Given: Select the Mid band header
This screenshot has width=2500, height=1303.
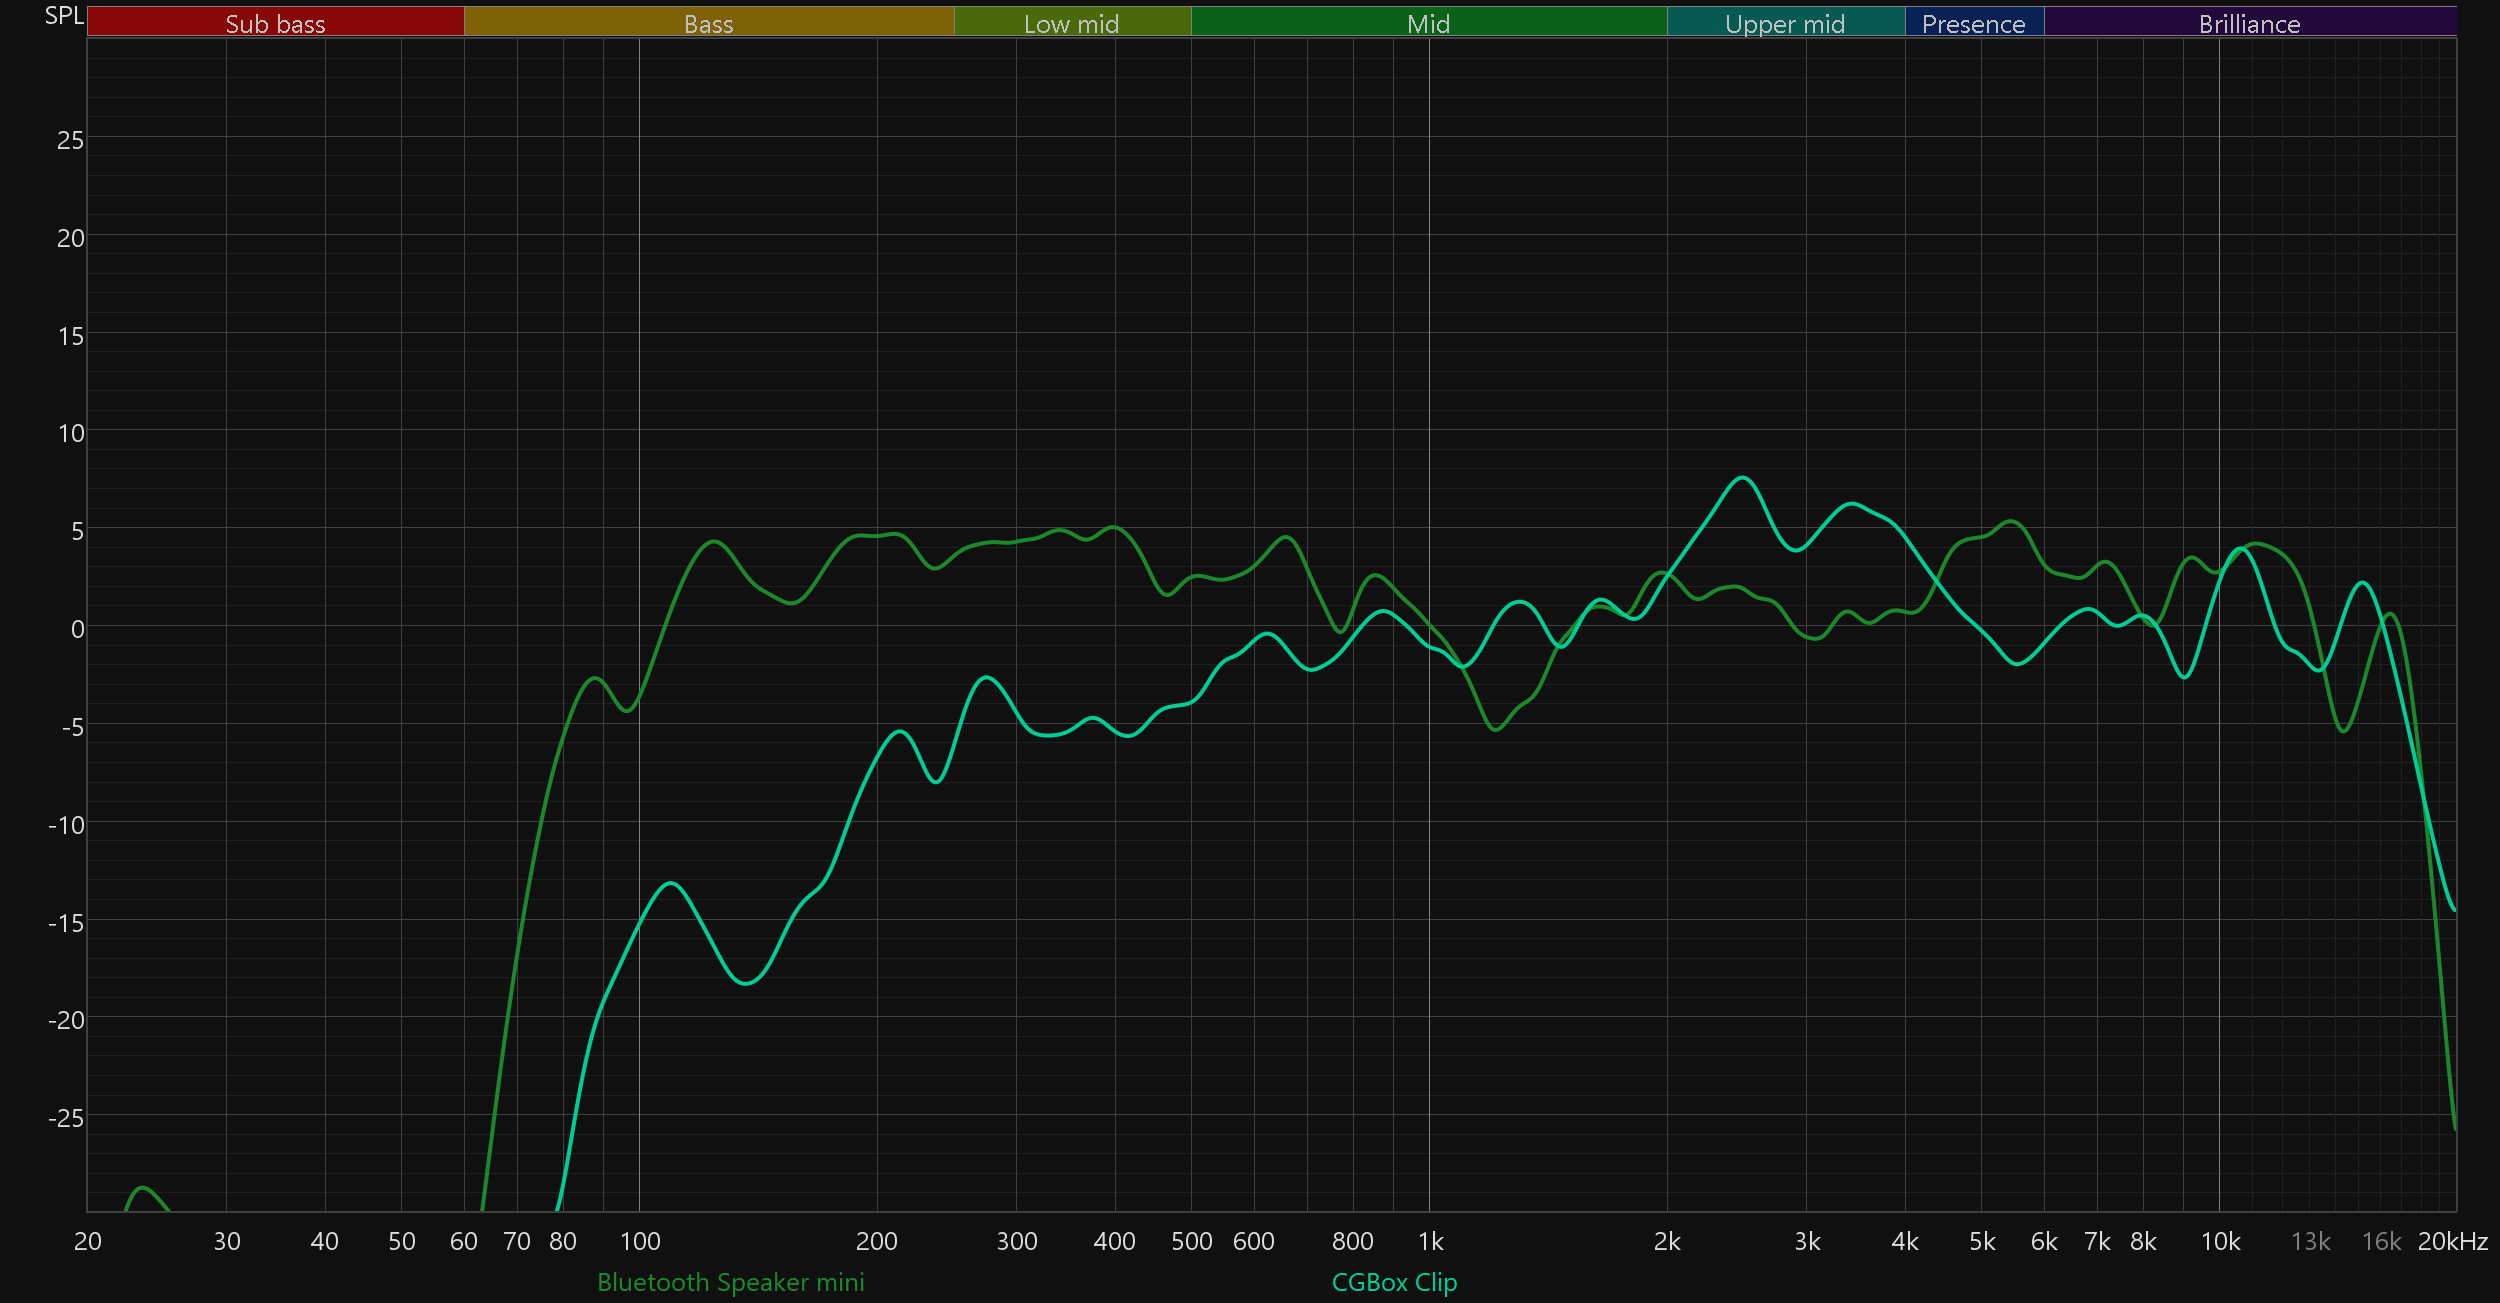Looking at the screenshot, I should tap(1428, 23).
